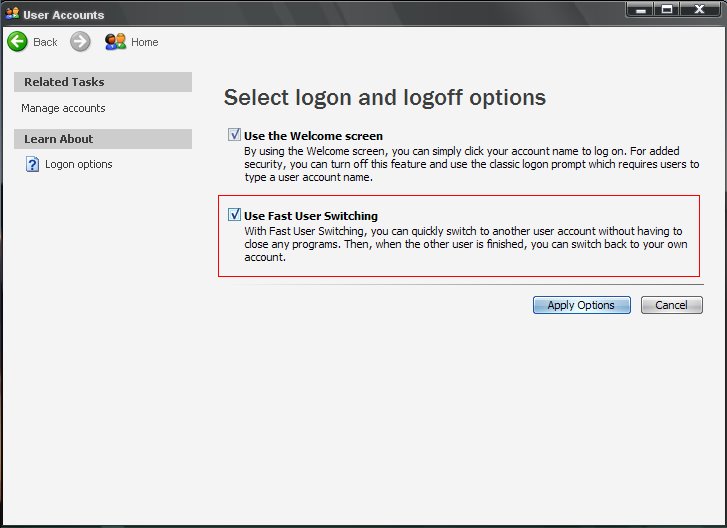Maximize the User Accounts window
Viewport: 727px width, 528px height.
(x=667, y=10)
